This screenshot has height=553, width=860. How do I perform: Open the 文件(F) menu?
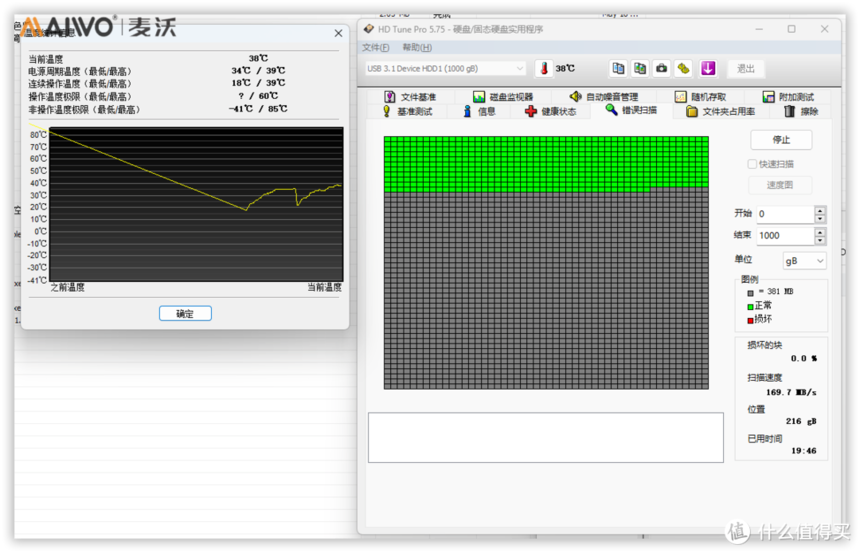click(x=376, y=48)
